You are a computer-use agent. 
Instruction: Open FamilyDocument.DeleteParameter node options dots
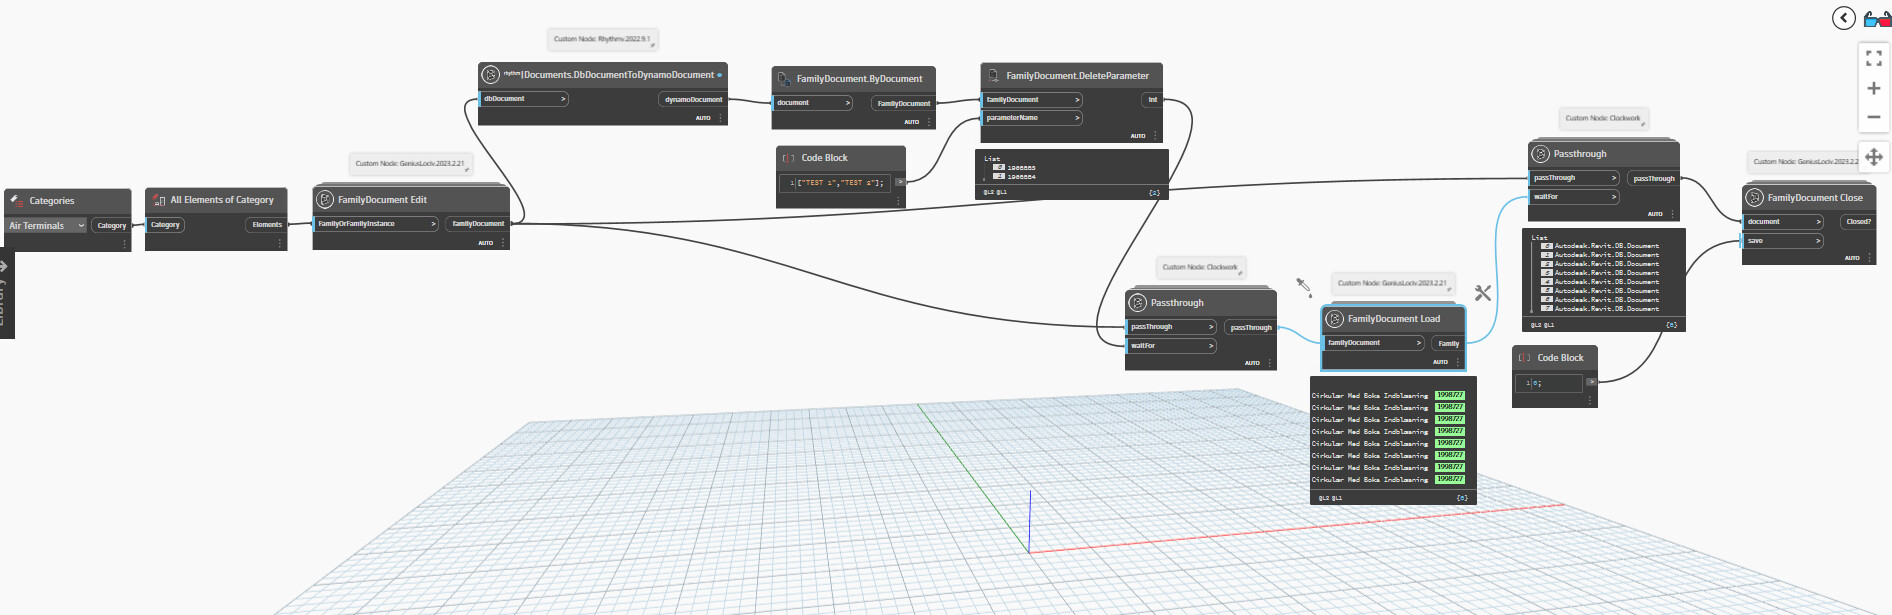[1155, 136]
